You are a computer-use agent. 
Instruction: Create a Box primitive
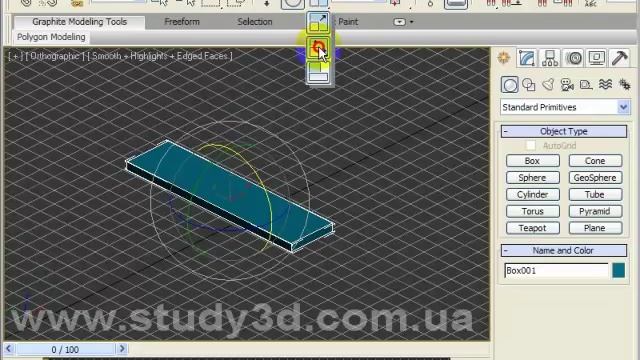532,161
